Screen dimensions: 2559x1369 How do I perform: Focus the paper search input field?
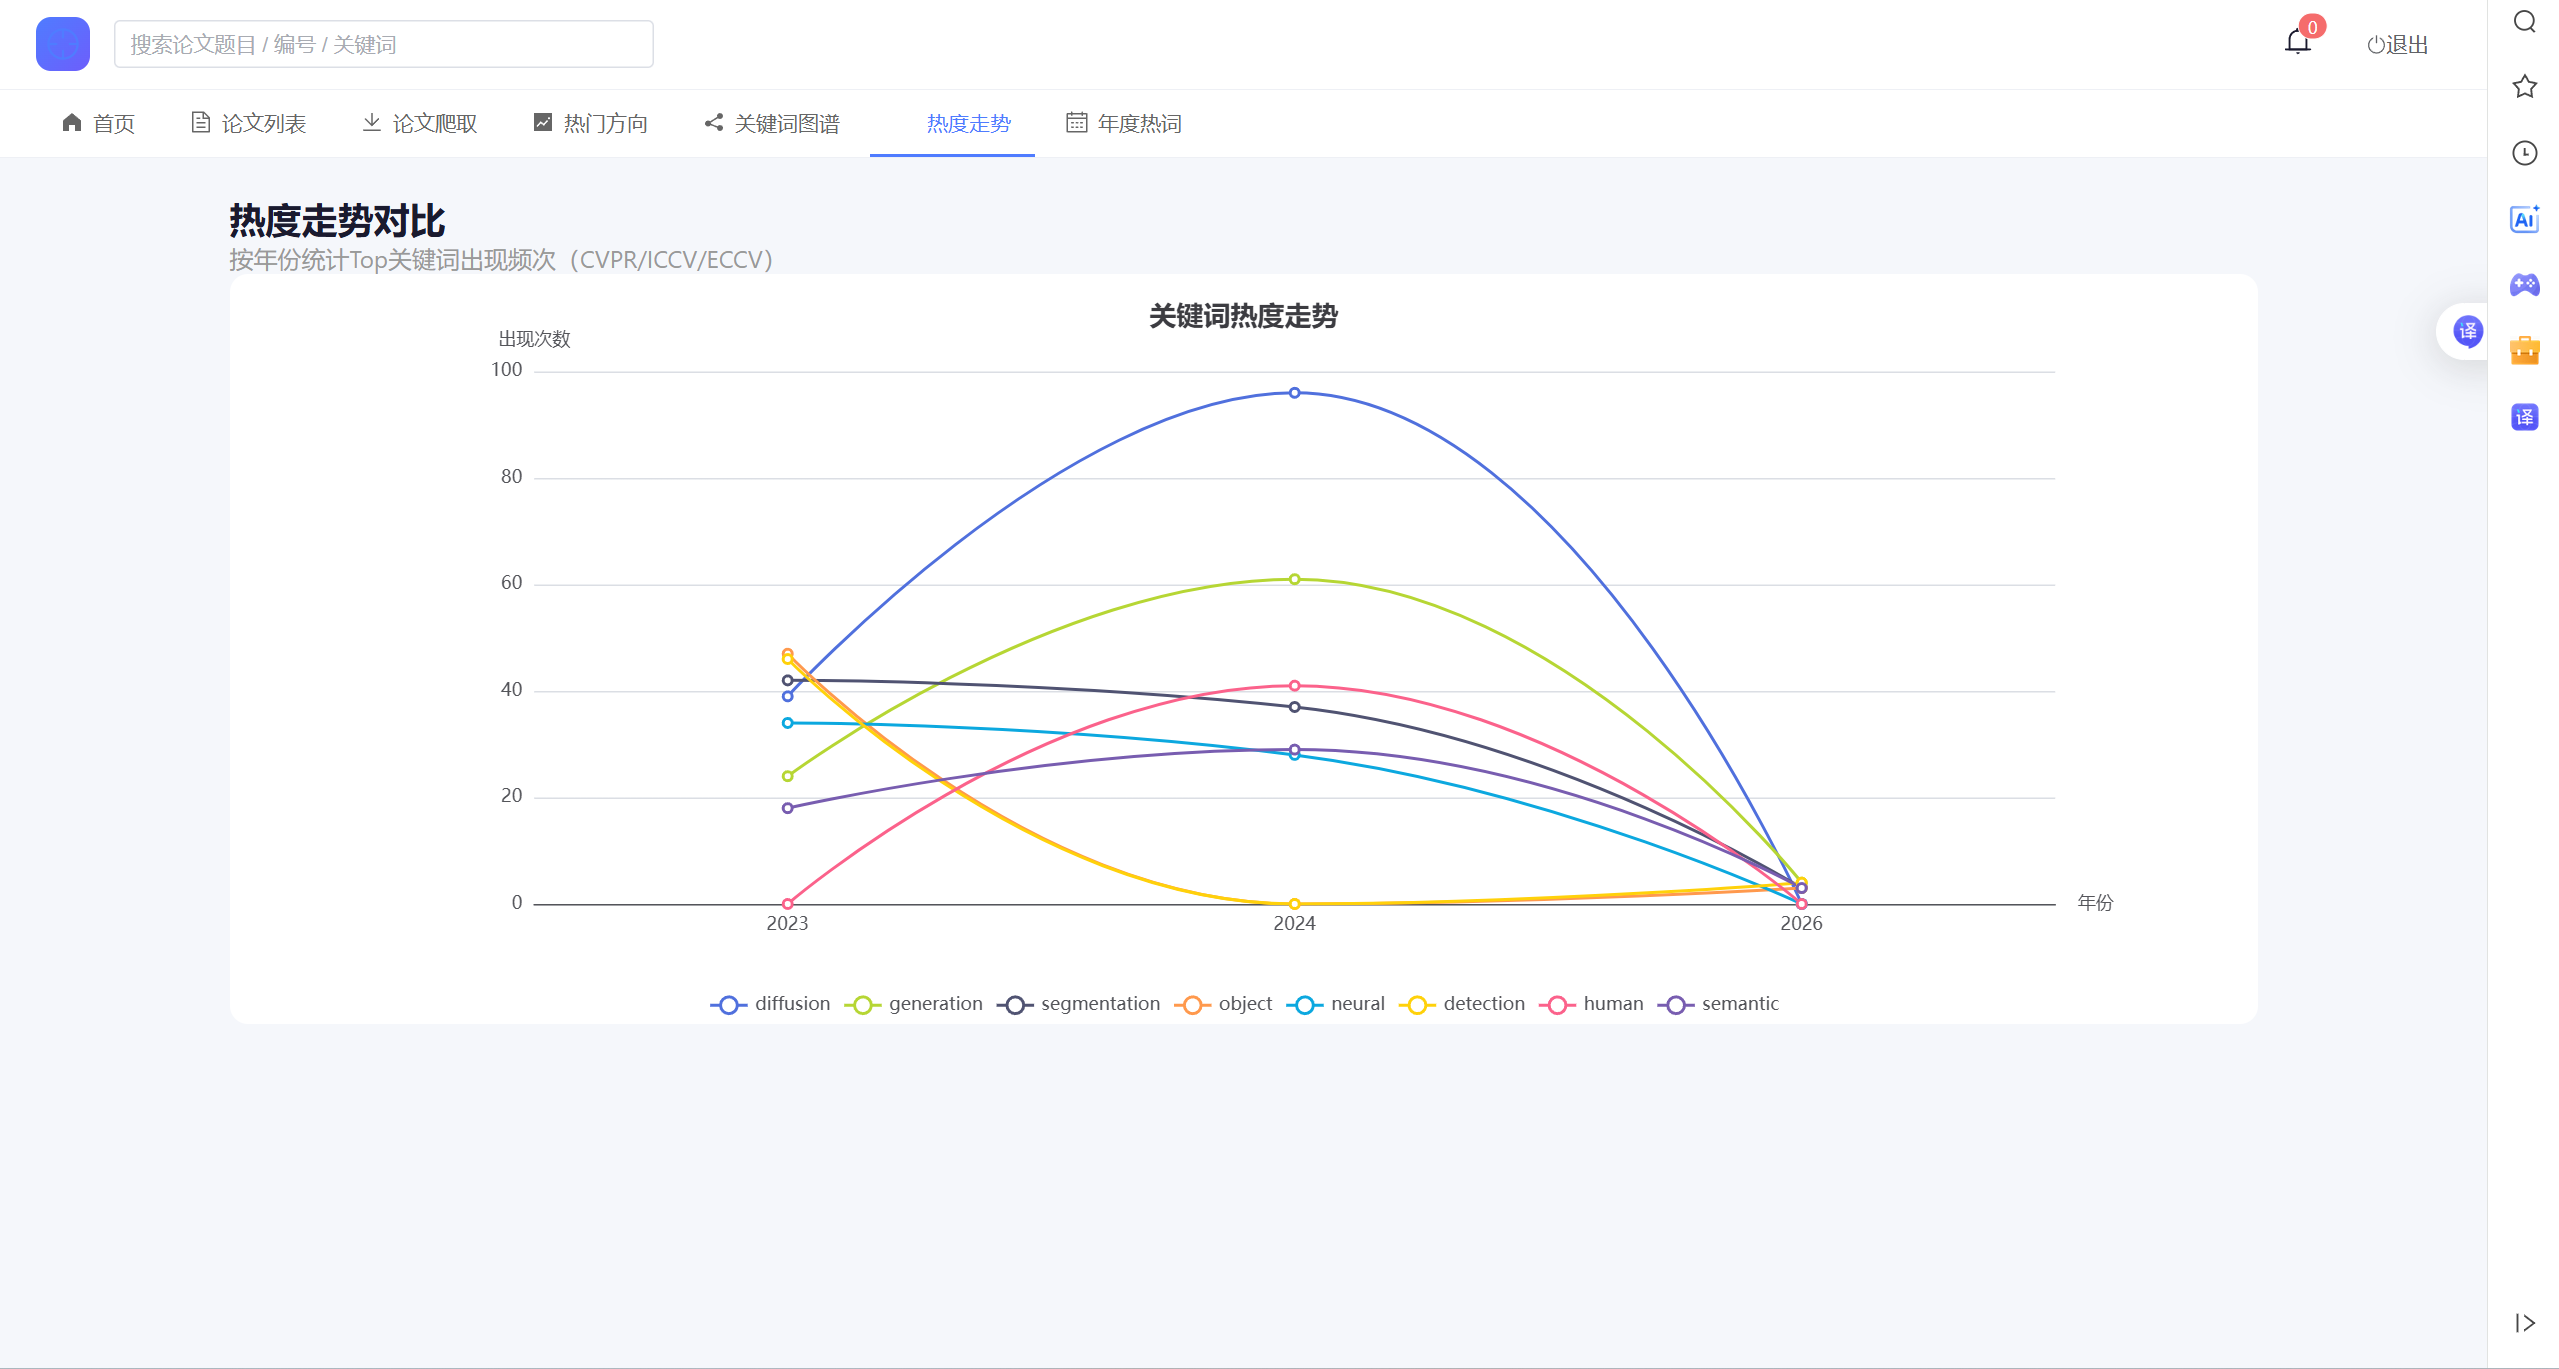tap(384, 44)
